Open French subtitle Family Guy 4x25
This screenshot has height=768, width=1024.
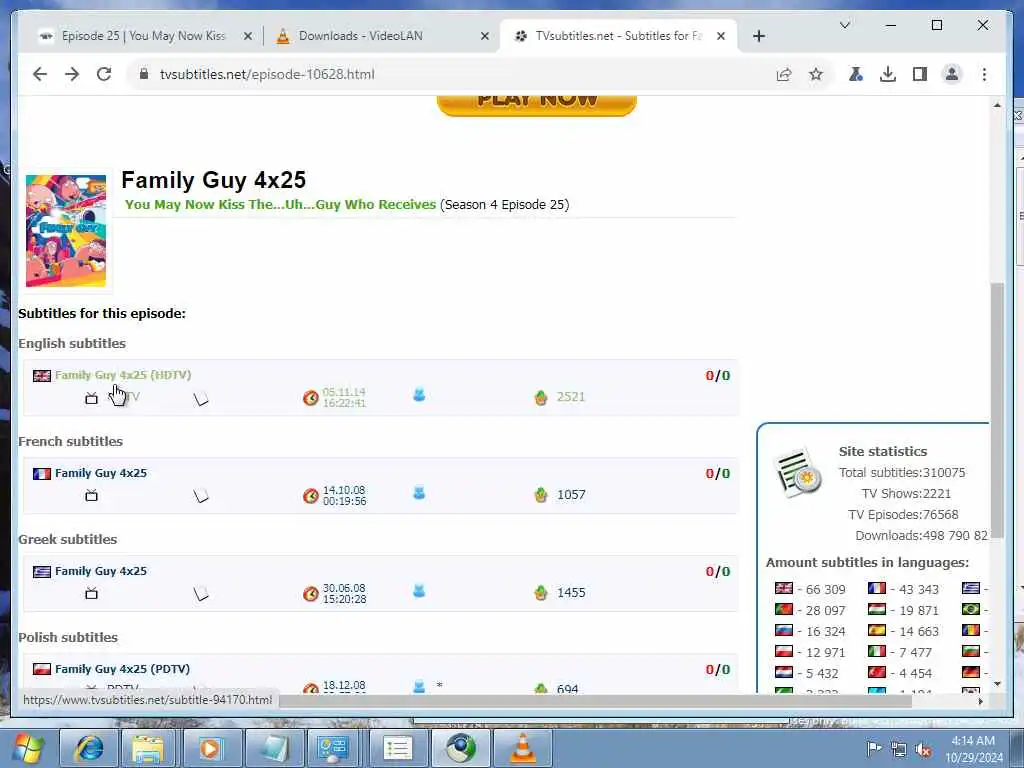click(x=101, y=473)
